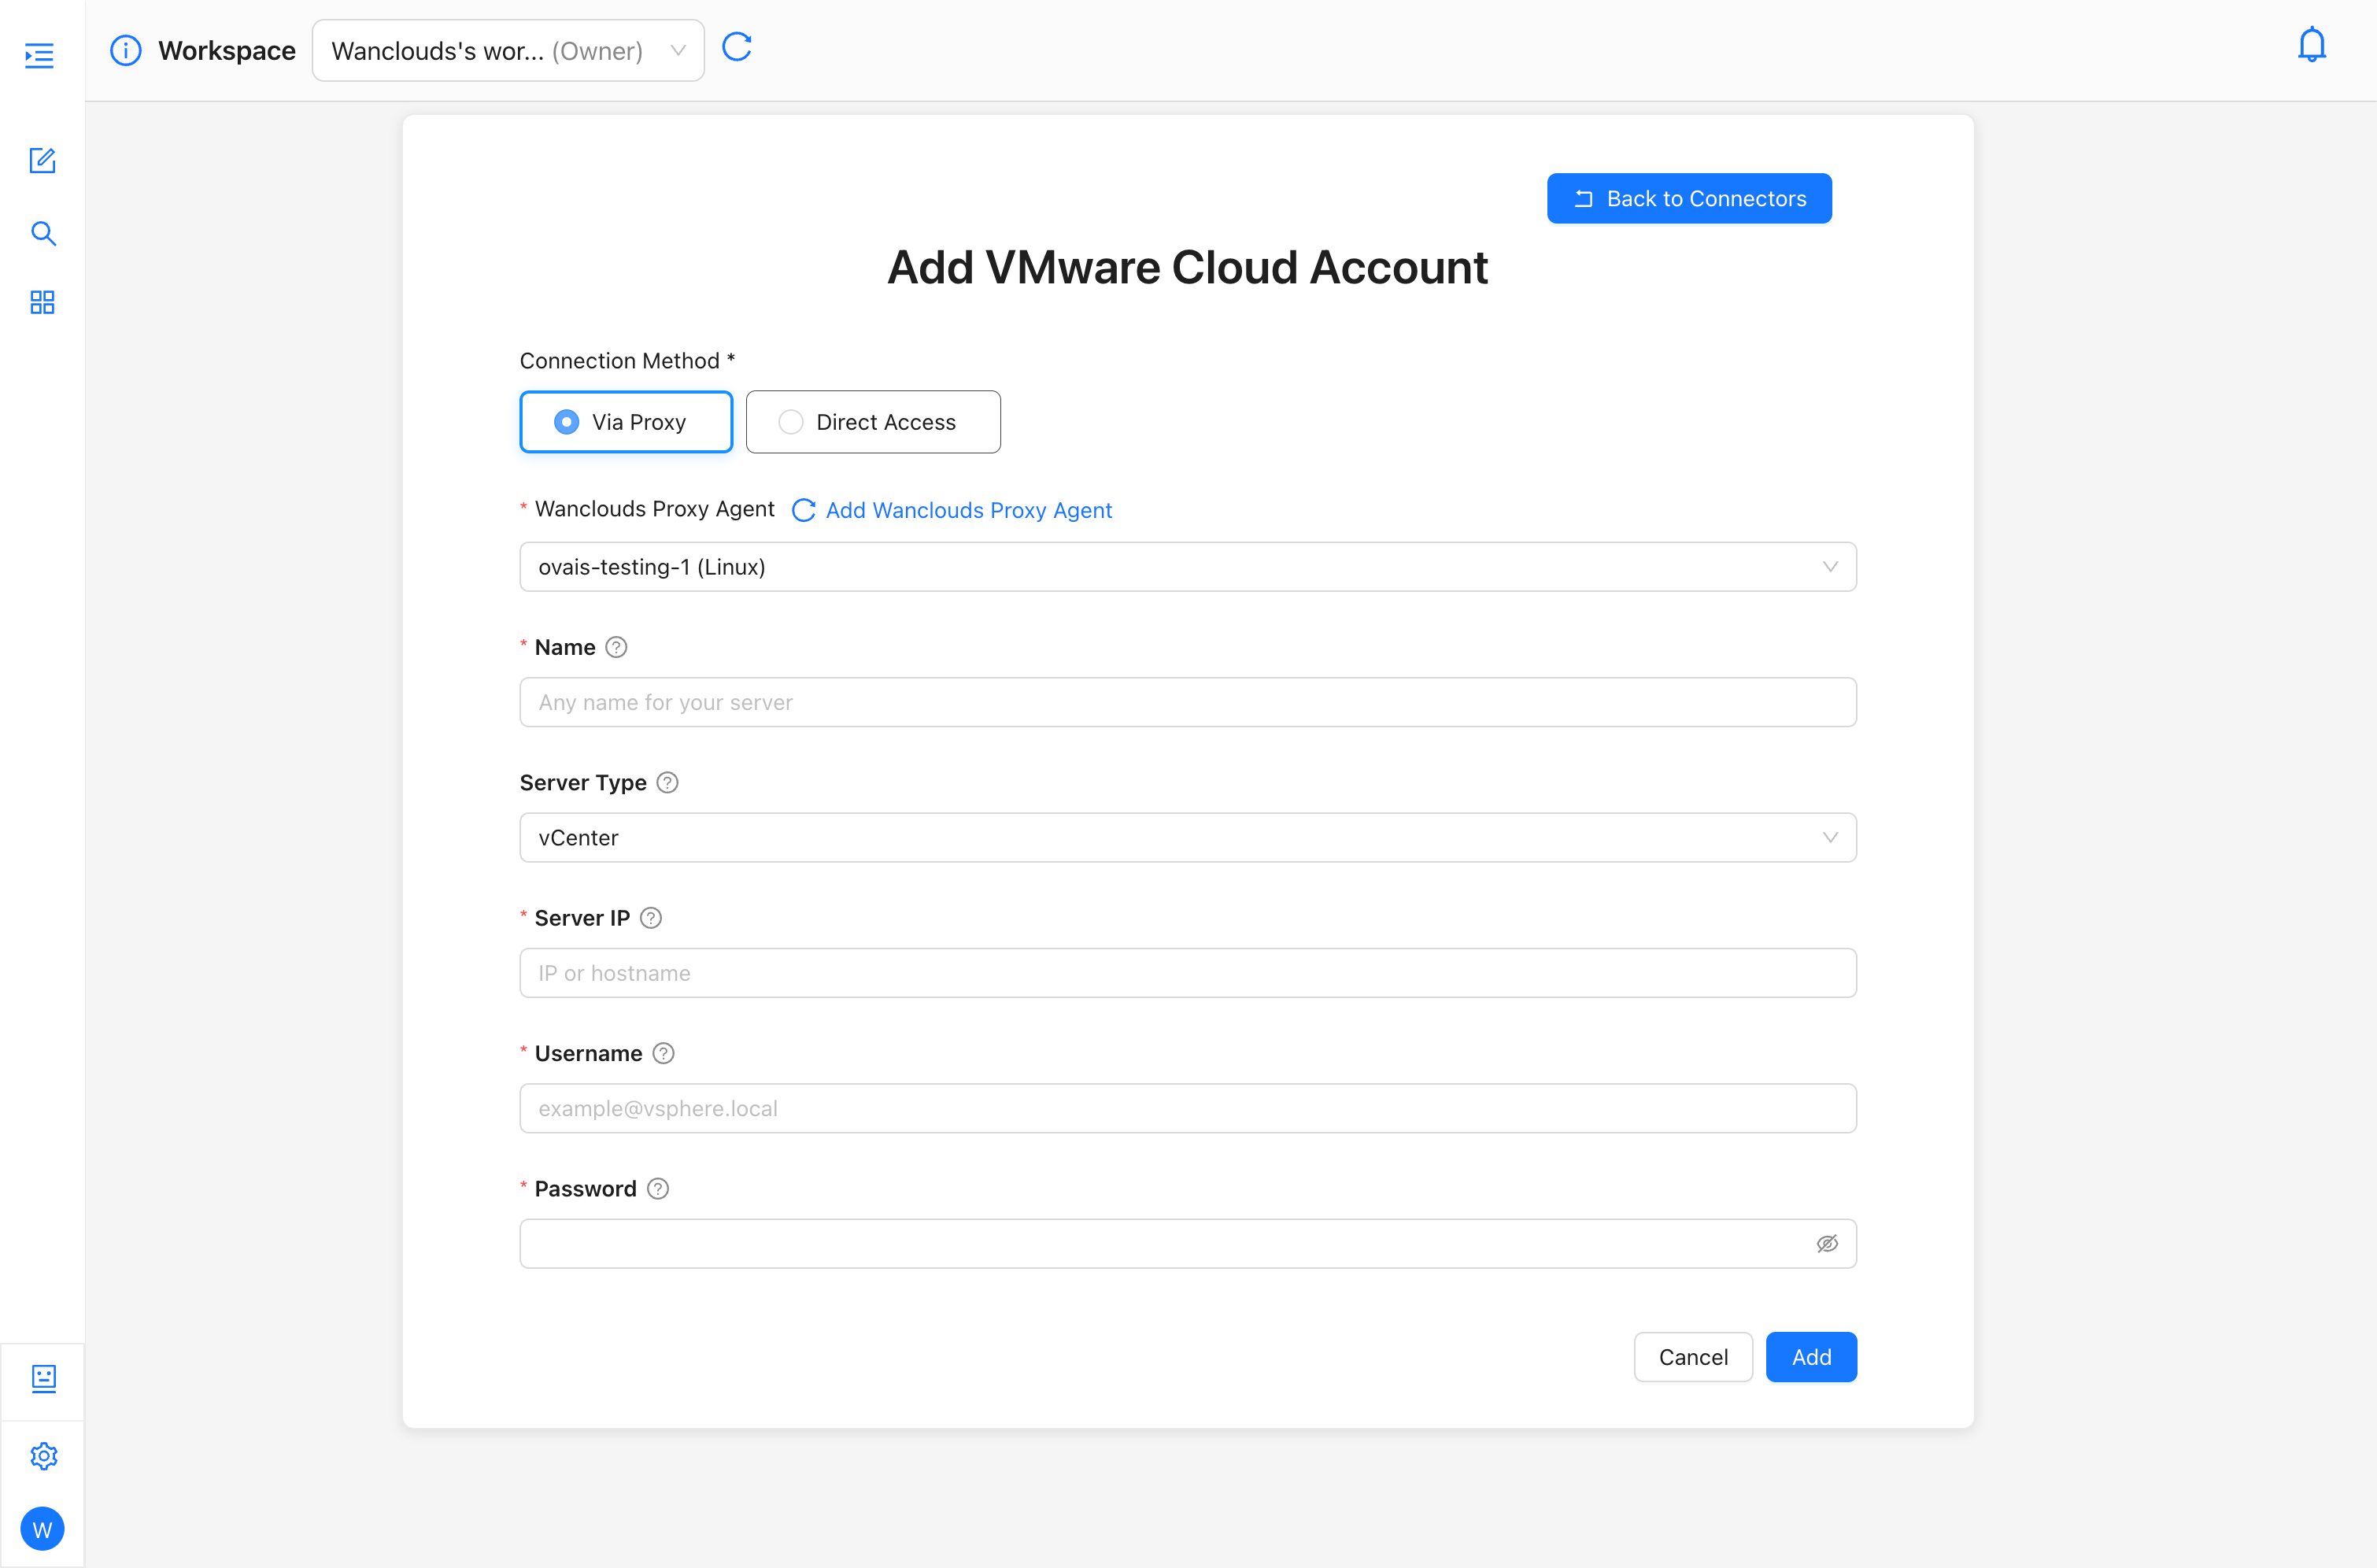Click the Workspace info icon
This screenshot has width=2377, height=1568.
pos(125,50)
